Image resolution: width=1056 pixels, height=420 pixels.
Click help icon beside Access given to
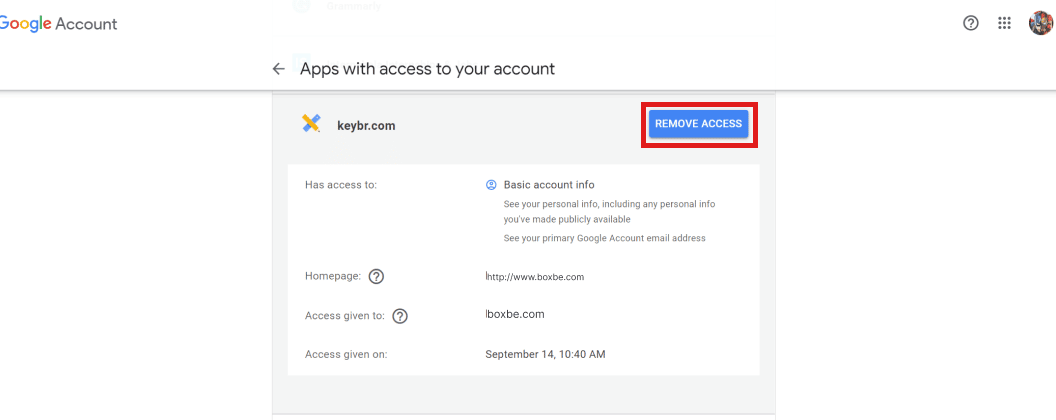point(400,316)
